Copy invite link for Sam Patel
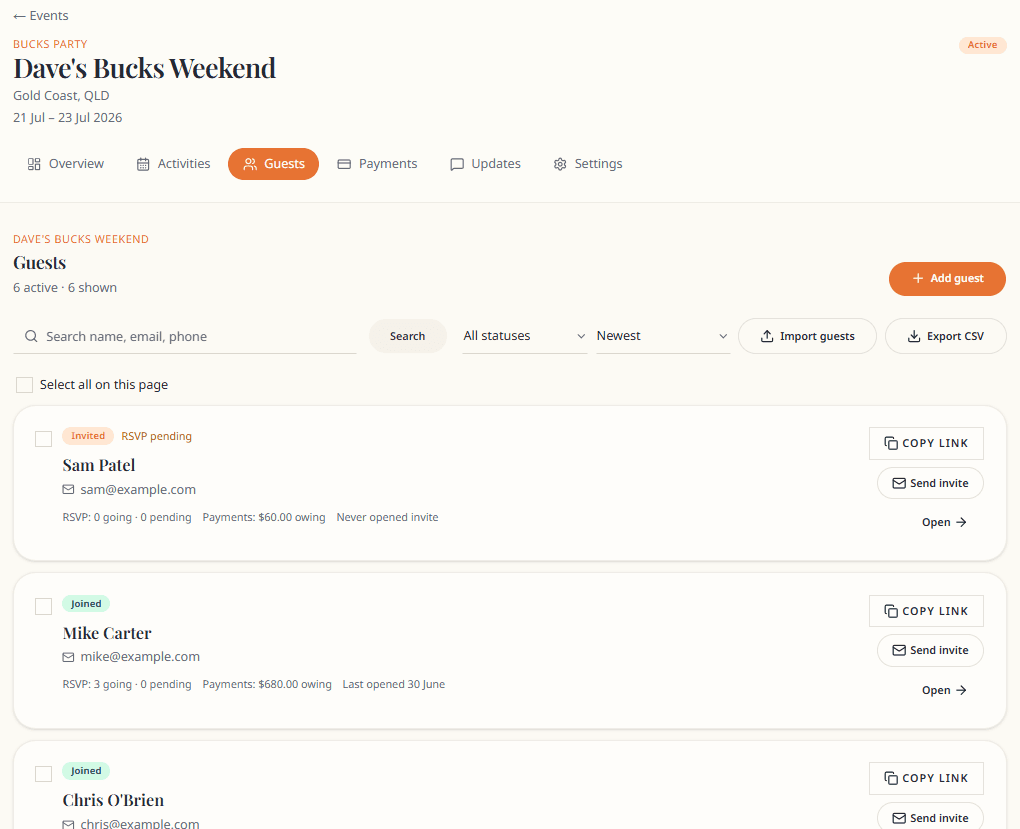The width and height of the screenshot is (1020, 829). [926, 443]
